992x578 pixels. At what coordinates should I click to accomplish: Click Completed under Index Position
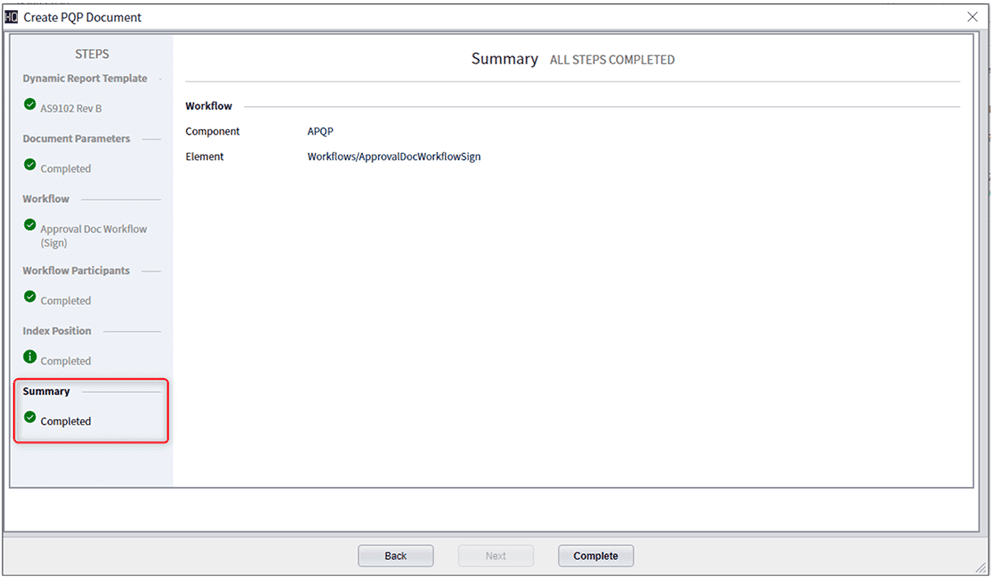tap(66, 361)
